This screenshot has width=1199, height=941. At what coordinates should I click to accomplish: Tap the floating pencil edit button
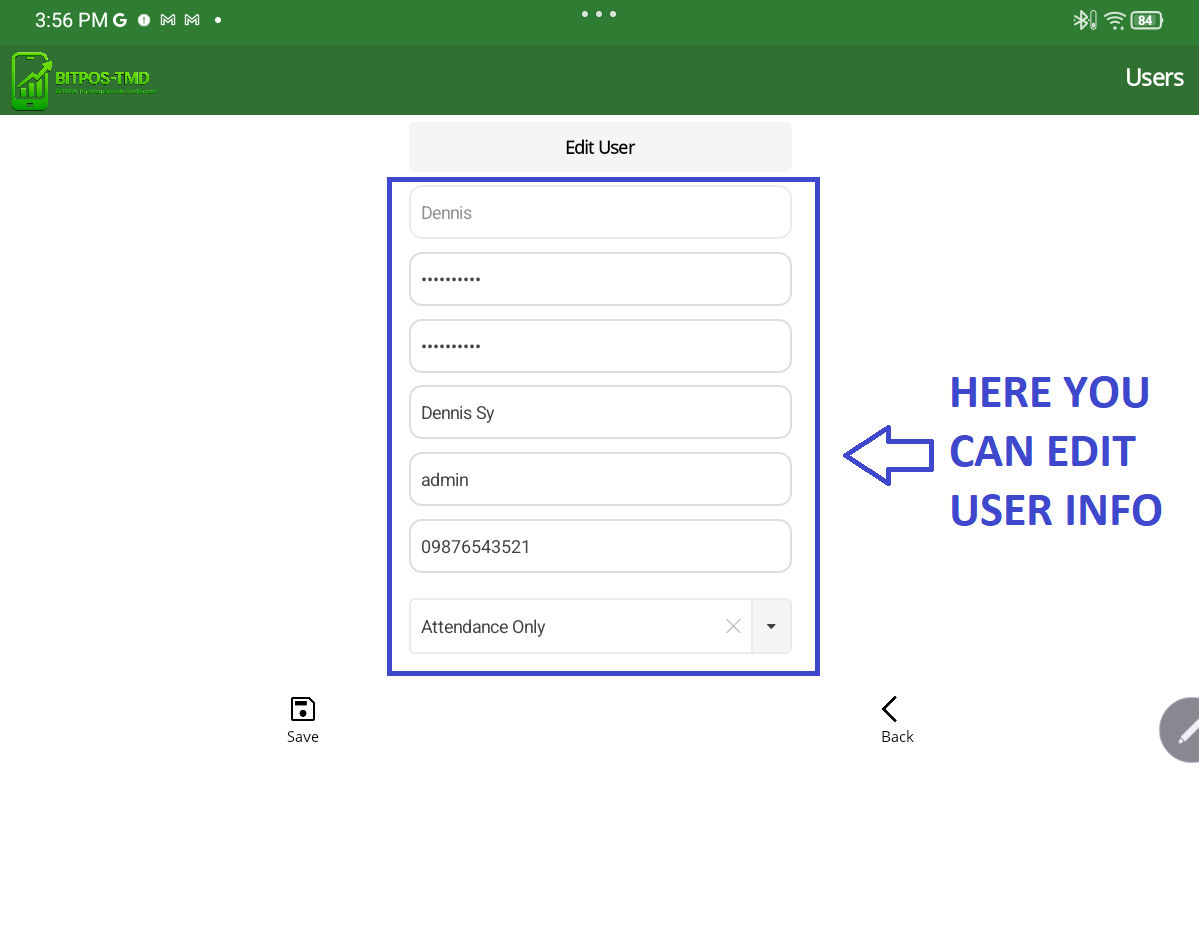[1184, 732]
